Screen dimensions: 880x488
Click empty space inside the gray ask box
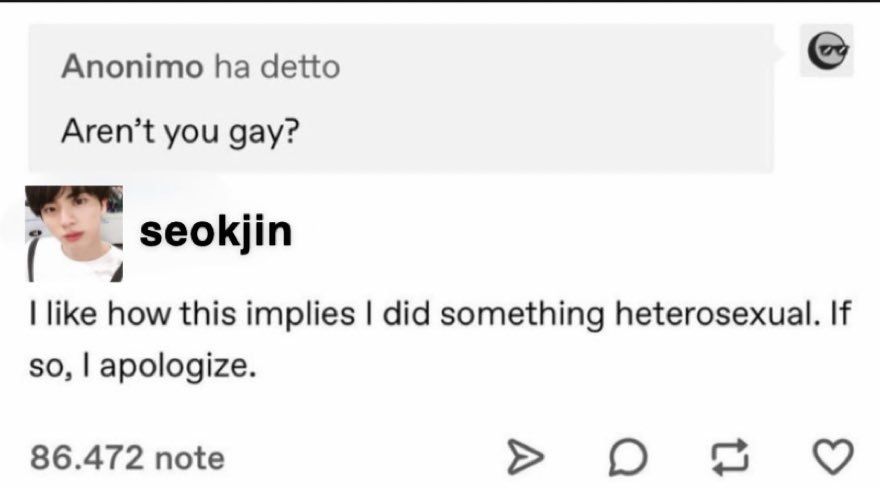[550, 110]
